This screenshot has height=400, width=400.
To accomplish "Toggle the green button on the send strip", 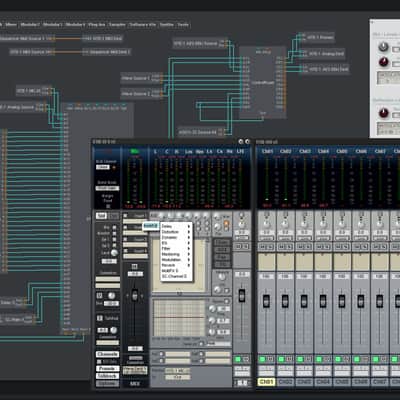I will [x=238, y=359].
